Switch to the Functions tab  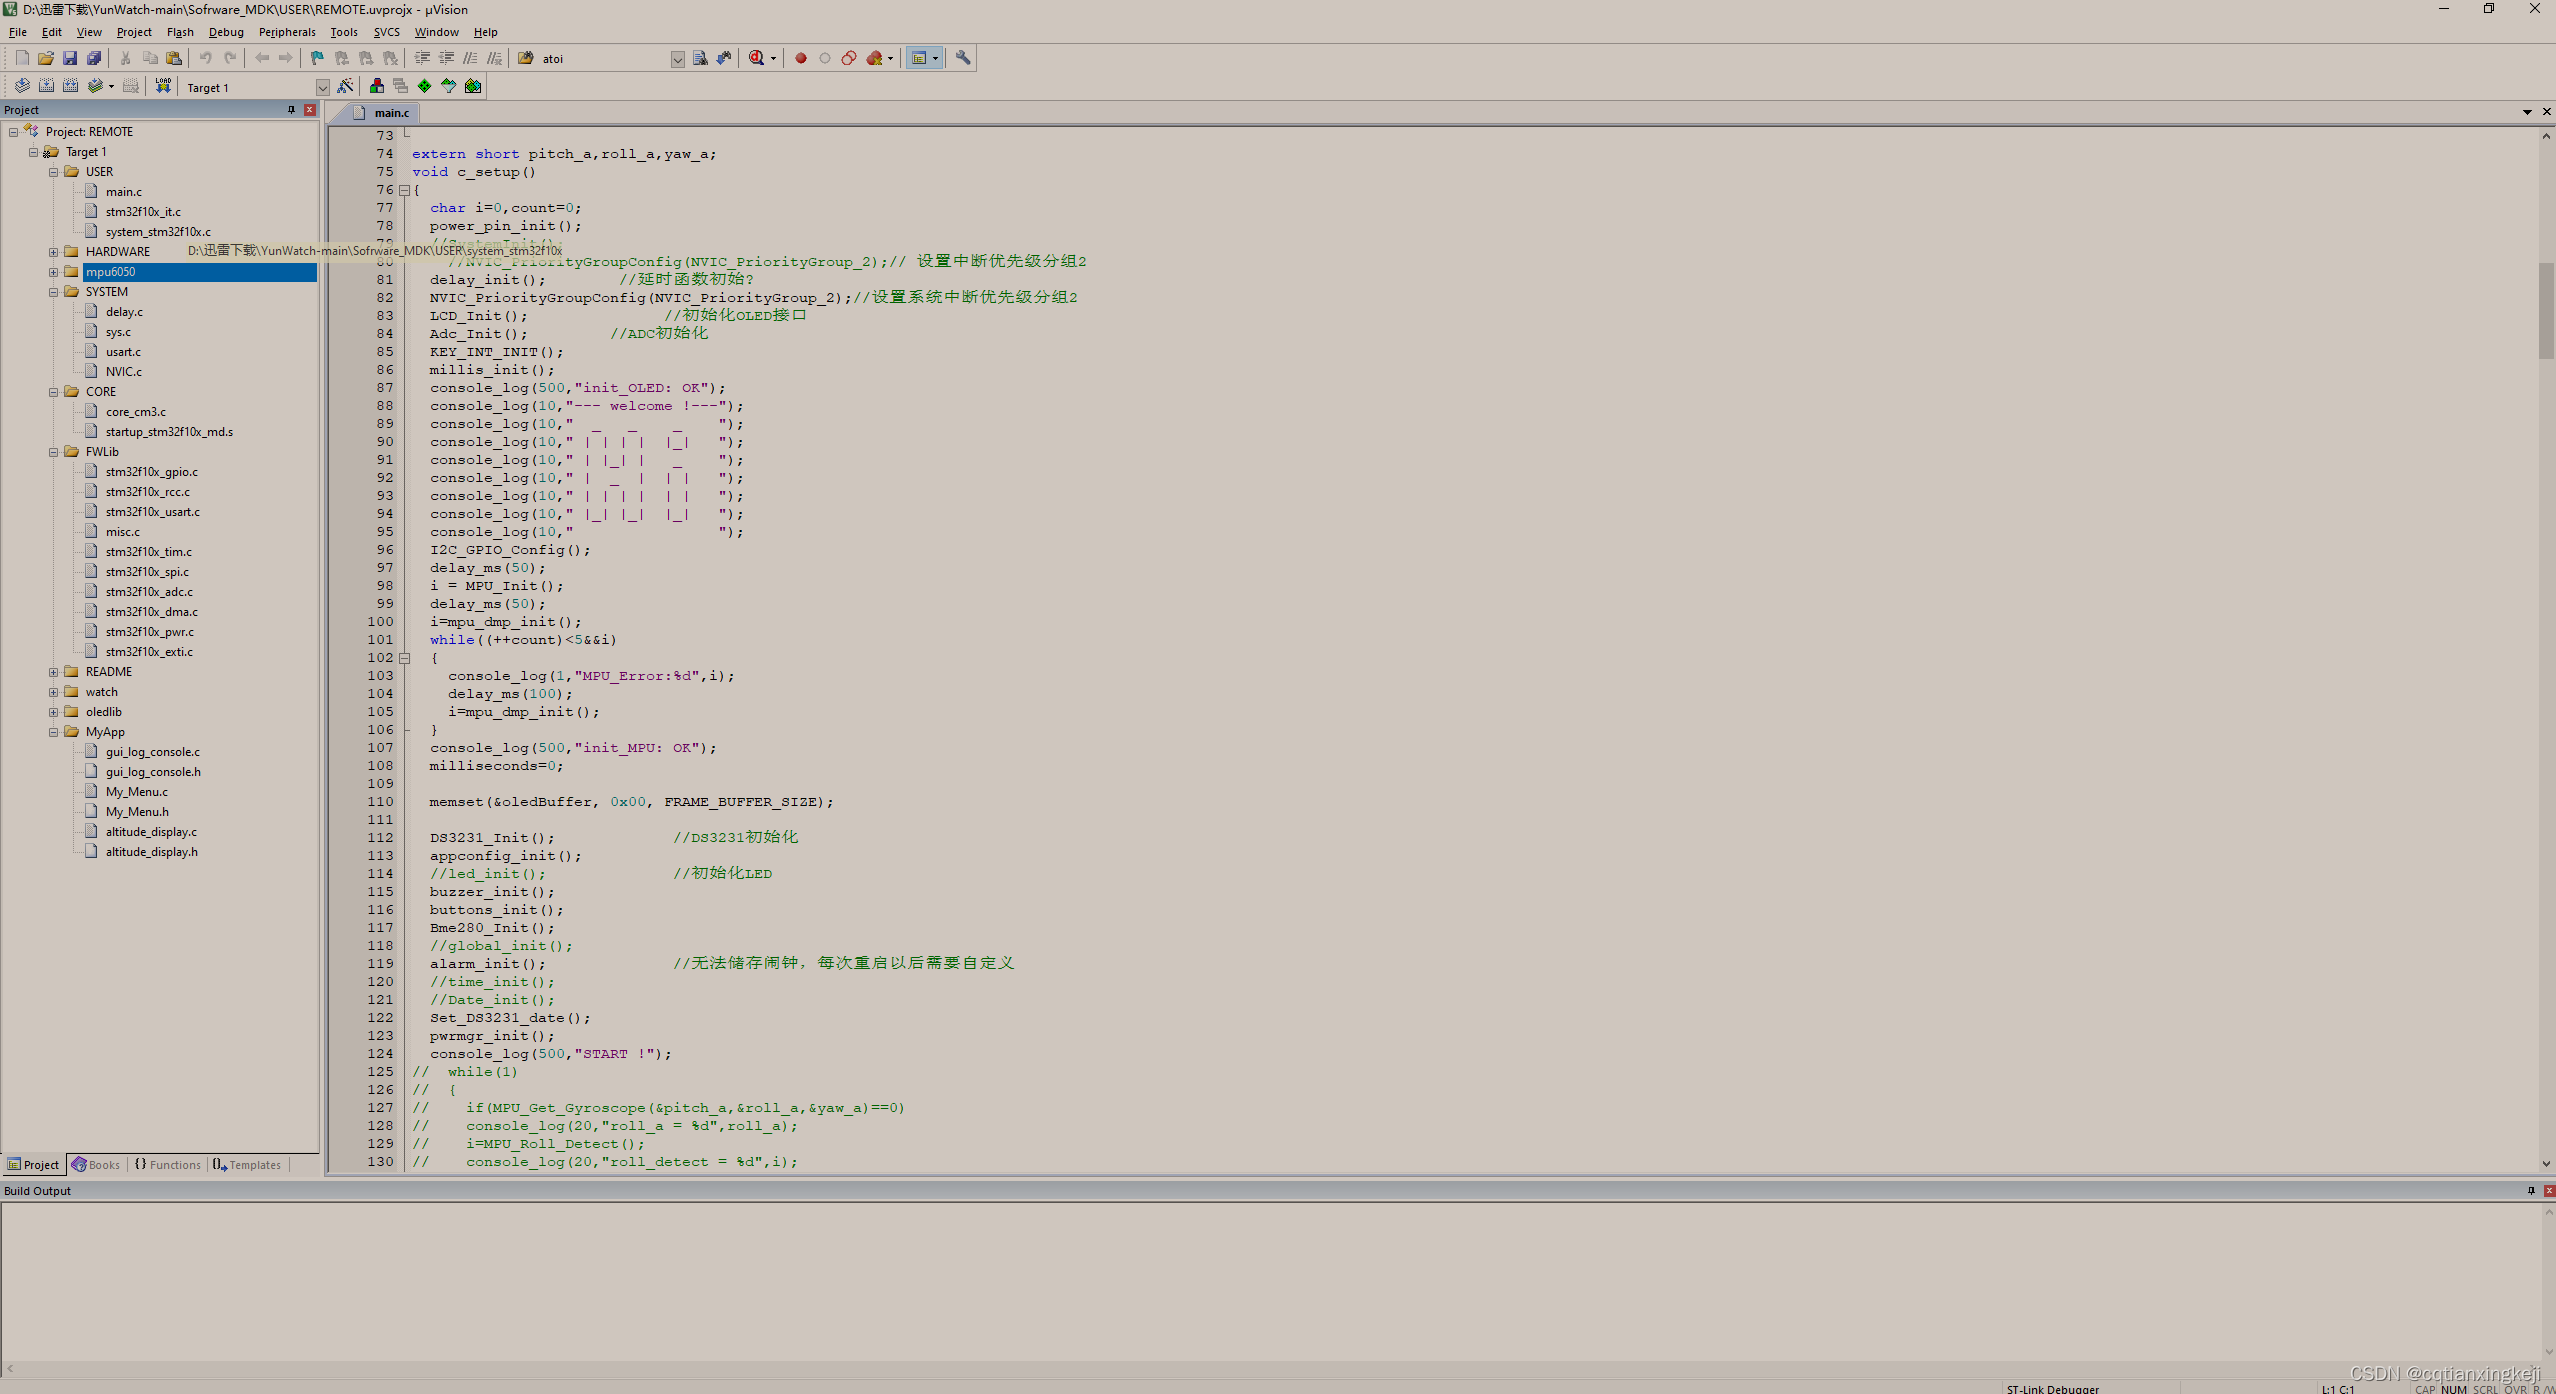[x=168, y=1165]
